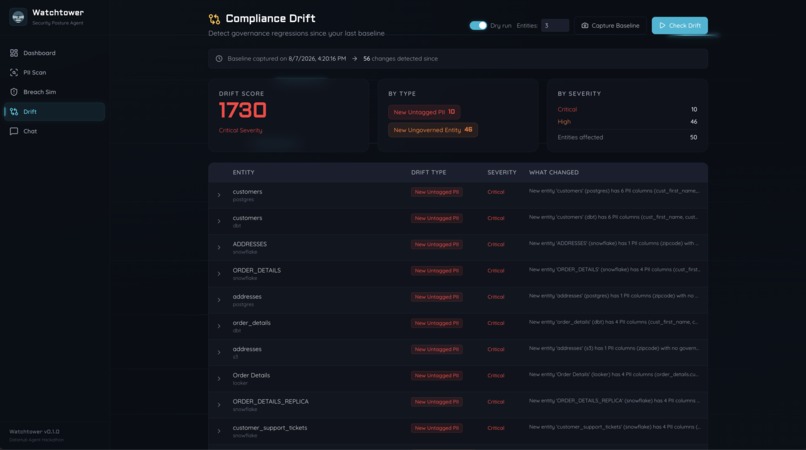Click the Breach Sim shield icon
Viewport: 806px width, 450px height.
(14, 92)
